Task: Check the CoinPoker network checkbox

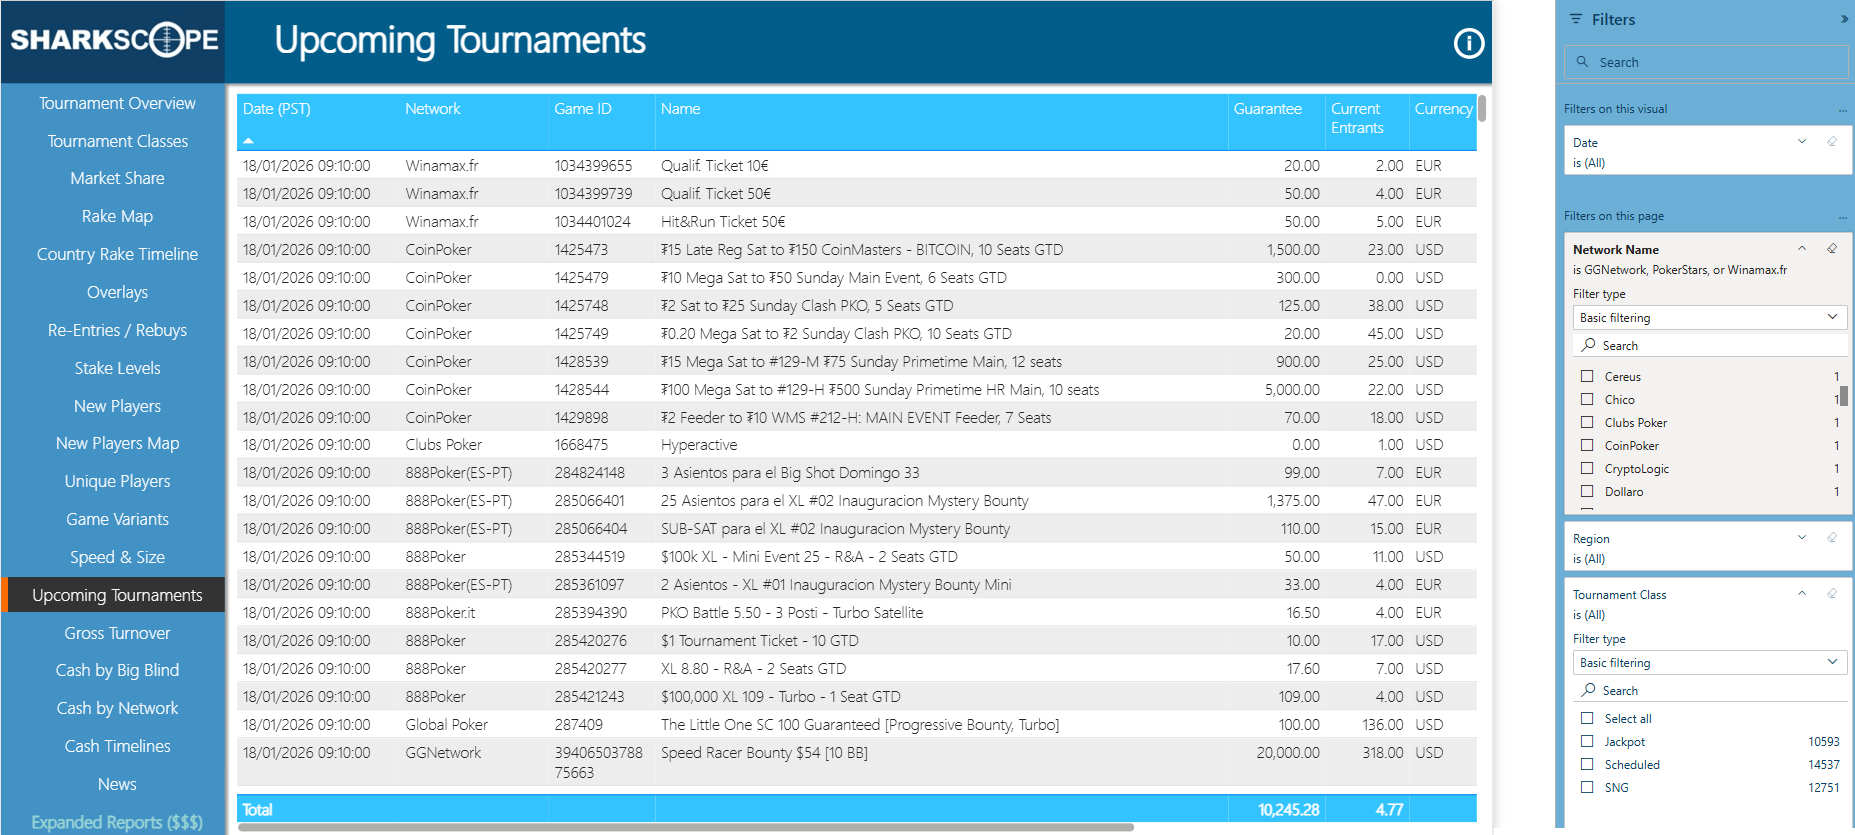Action: point(1587,446)
